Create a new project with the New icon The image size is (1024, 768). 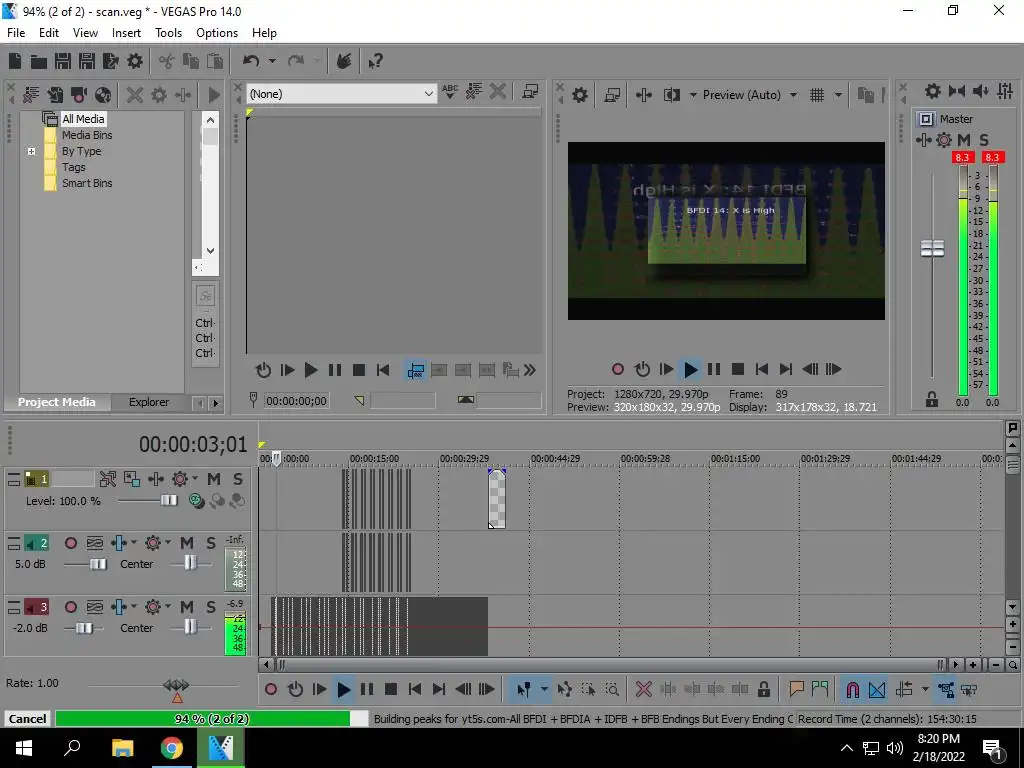click(x=15, y=61)
